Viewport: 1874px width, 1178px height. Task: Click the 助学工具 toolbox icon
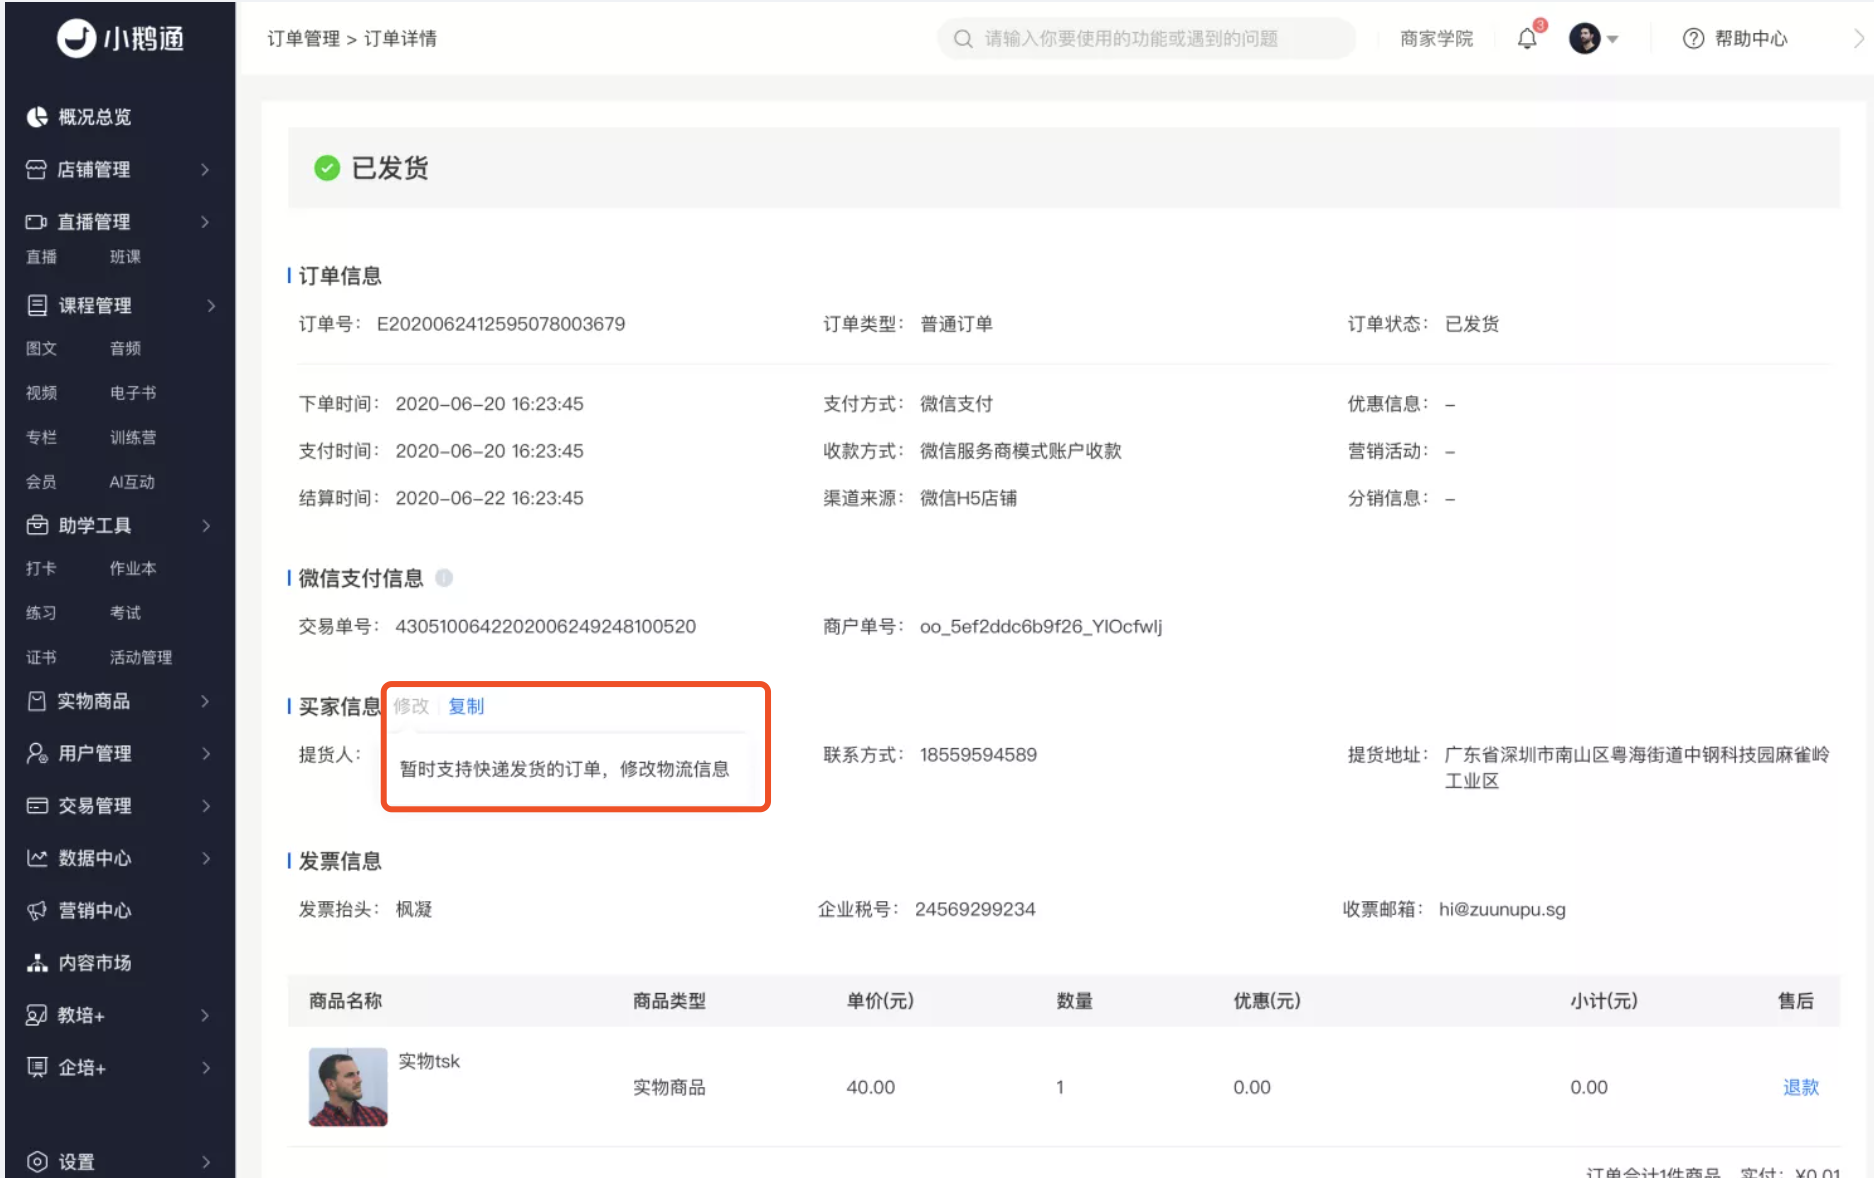click(37, 525)
